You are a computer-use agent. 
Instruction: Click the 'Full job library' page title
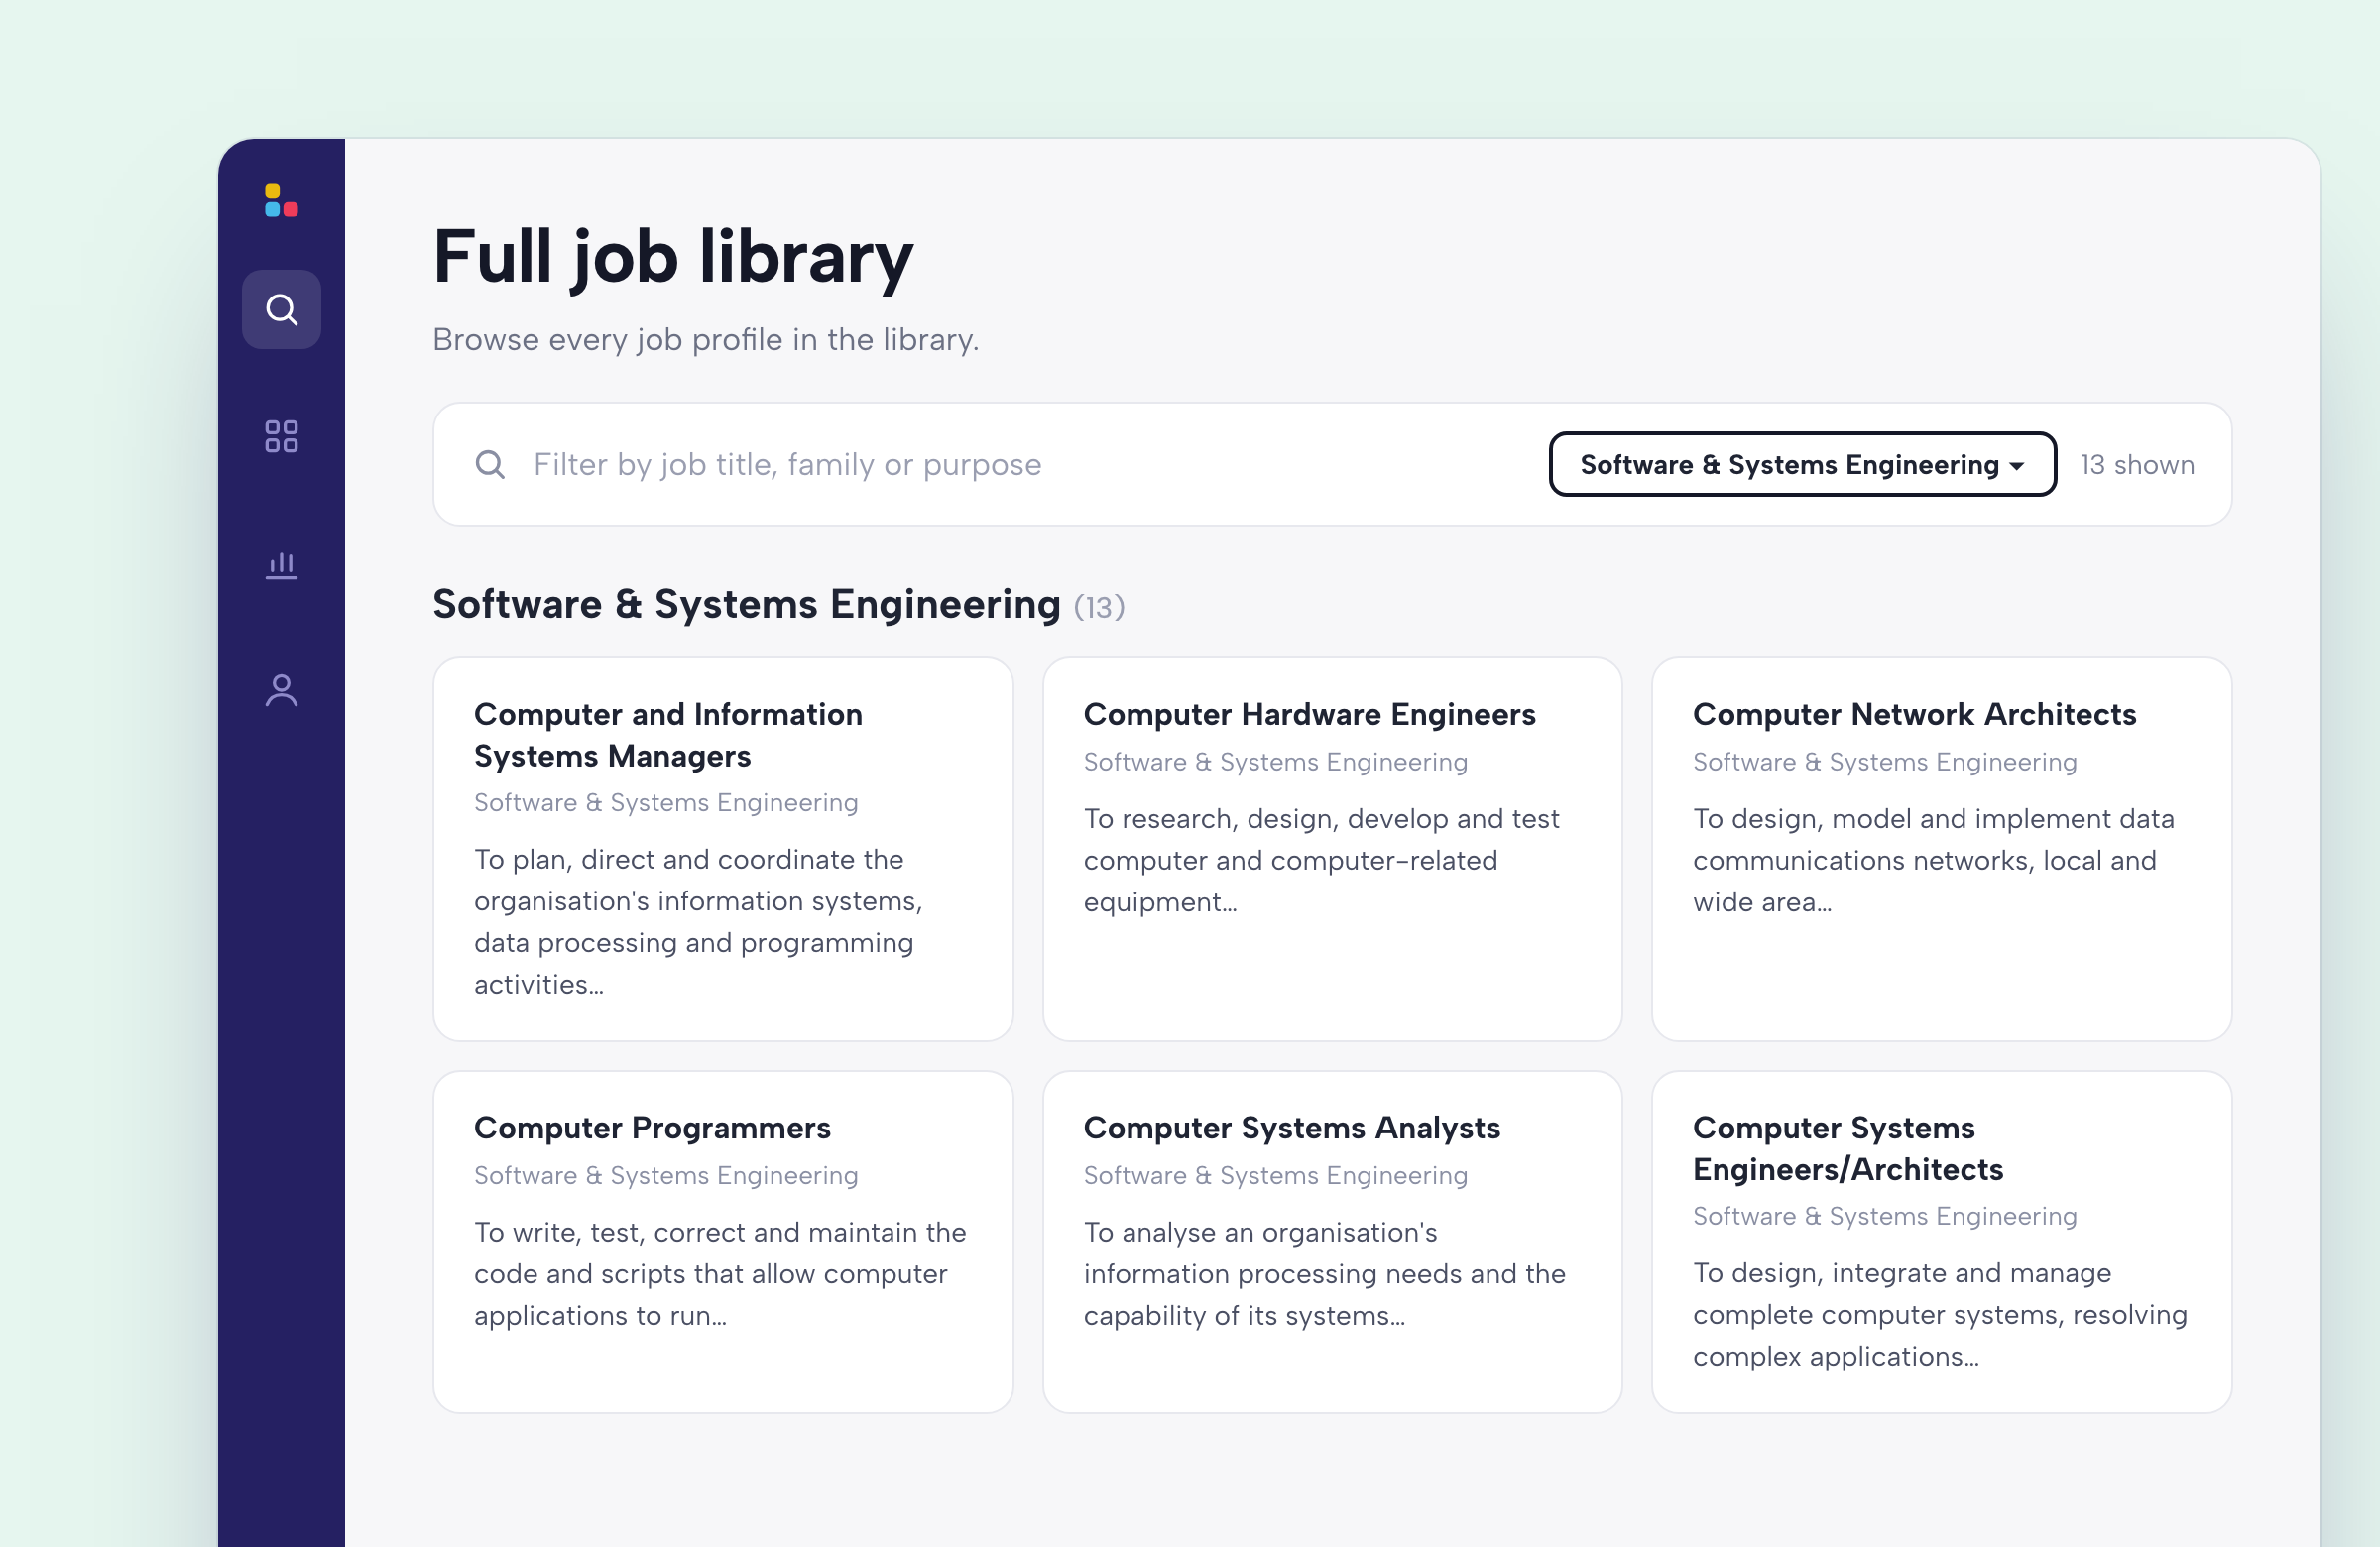(x=673, y=257)
